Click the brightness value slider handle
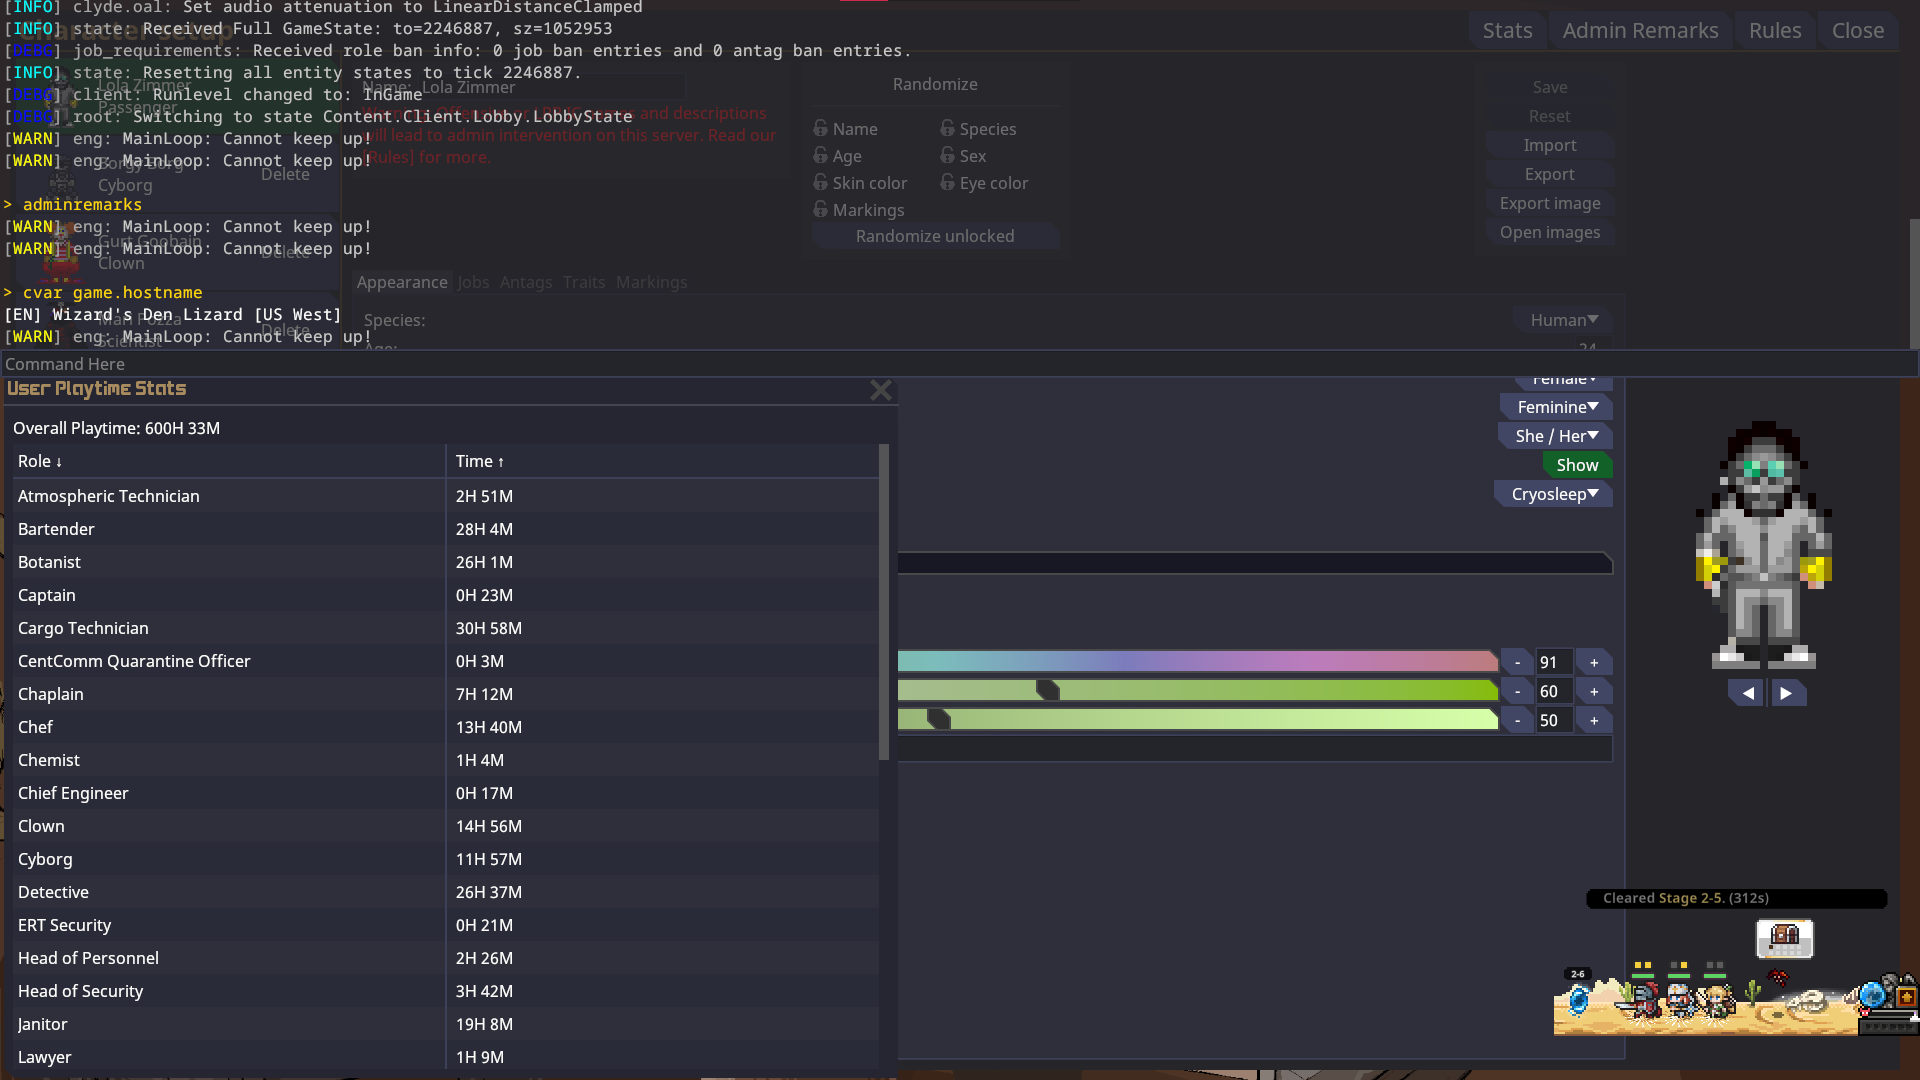Viewport: 1920px width, 1080px height. (938, 720)
